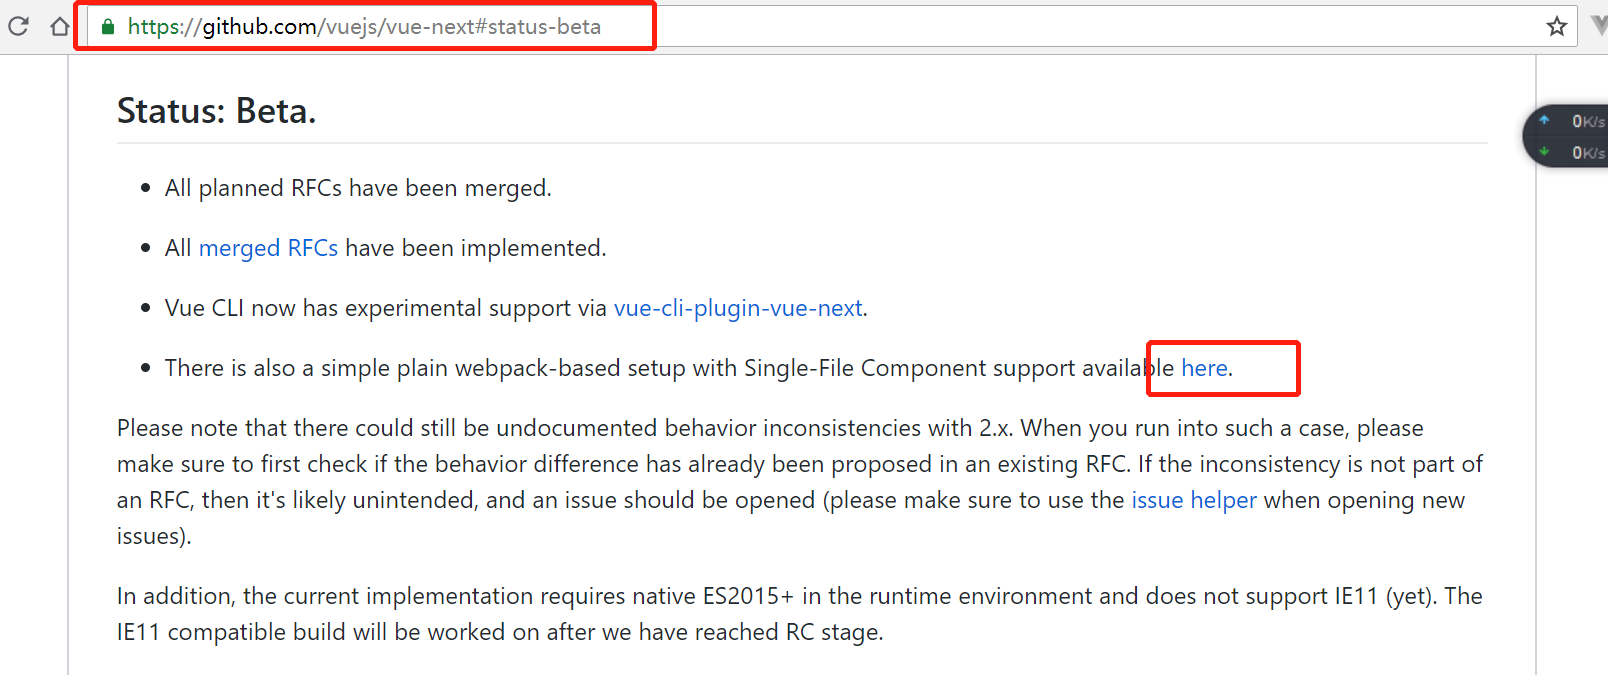Go to the browser home page icon
The image size is (1608, 675).
pos(60,26)
